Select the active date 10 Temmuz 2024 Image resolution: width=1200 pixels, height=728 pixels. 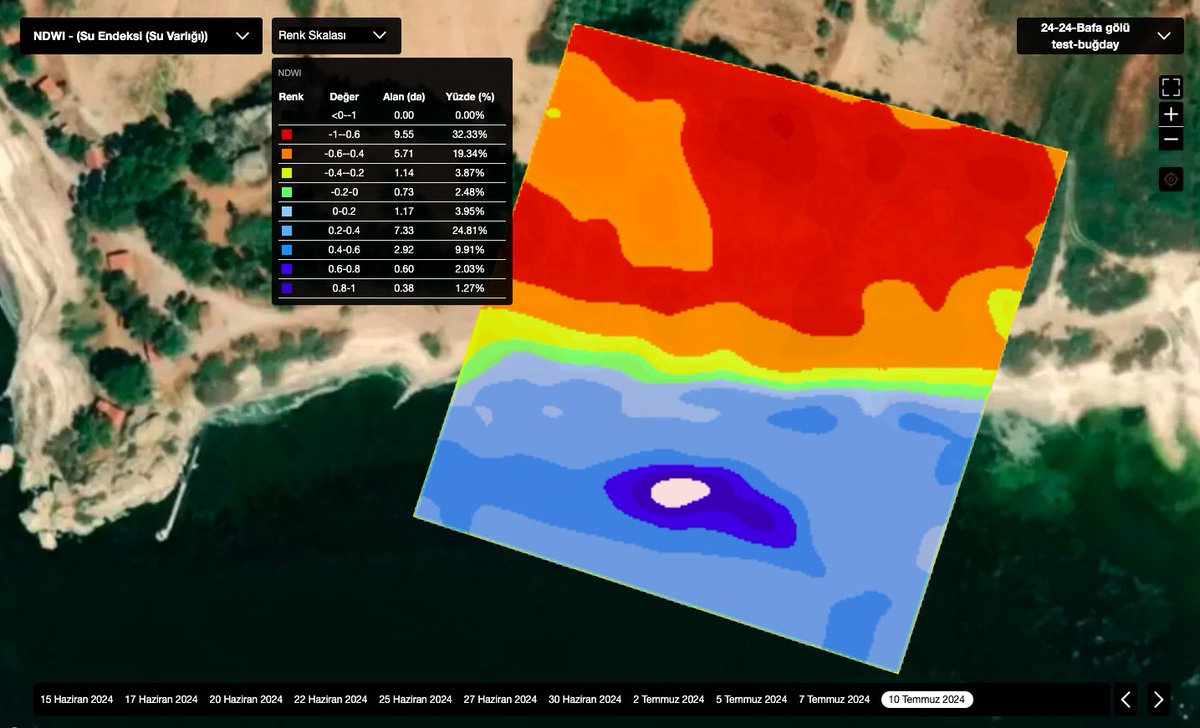(927, 699)
